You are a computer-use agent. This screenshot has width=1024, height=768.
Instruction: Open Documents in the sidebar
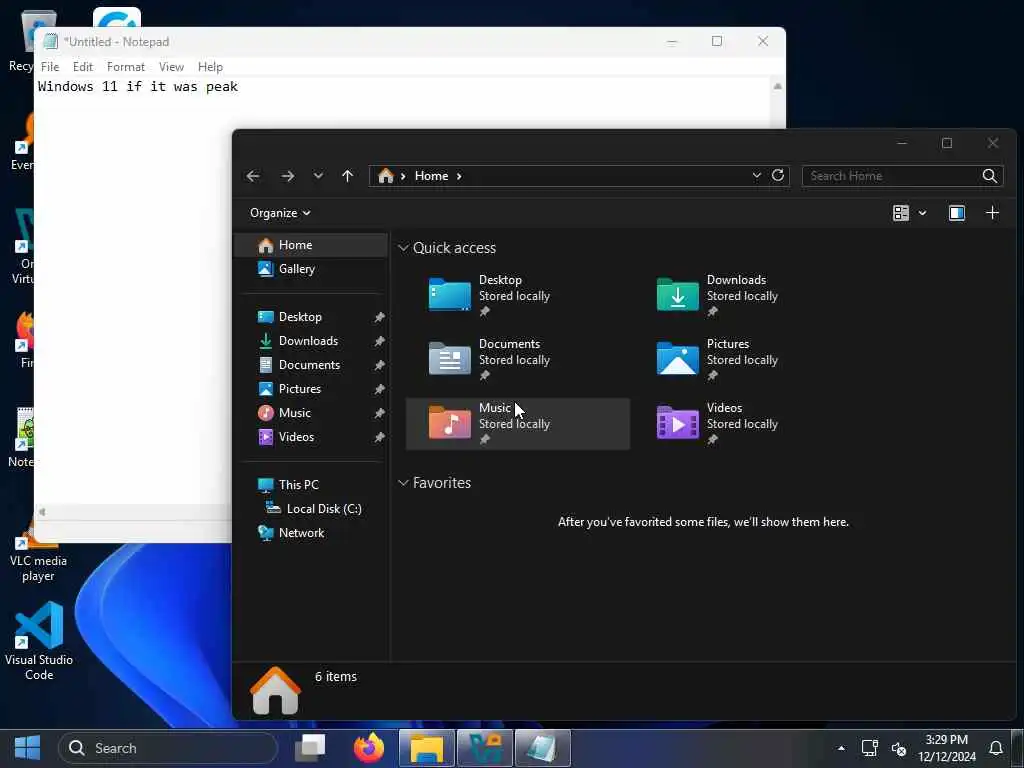coord(311,365)
